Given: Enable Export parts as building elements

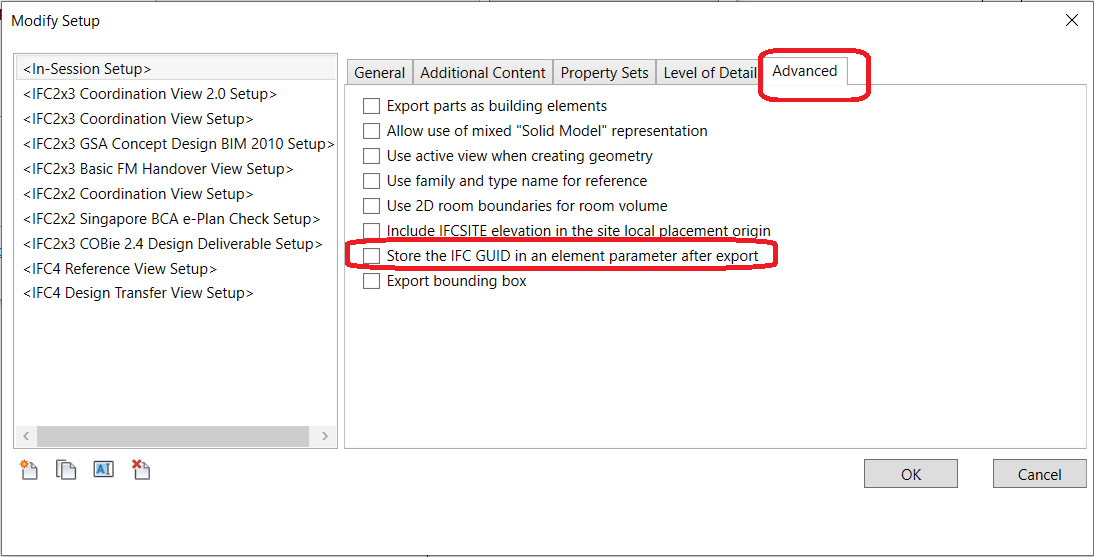Looking at the screenshot, I should click(372, 106).
